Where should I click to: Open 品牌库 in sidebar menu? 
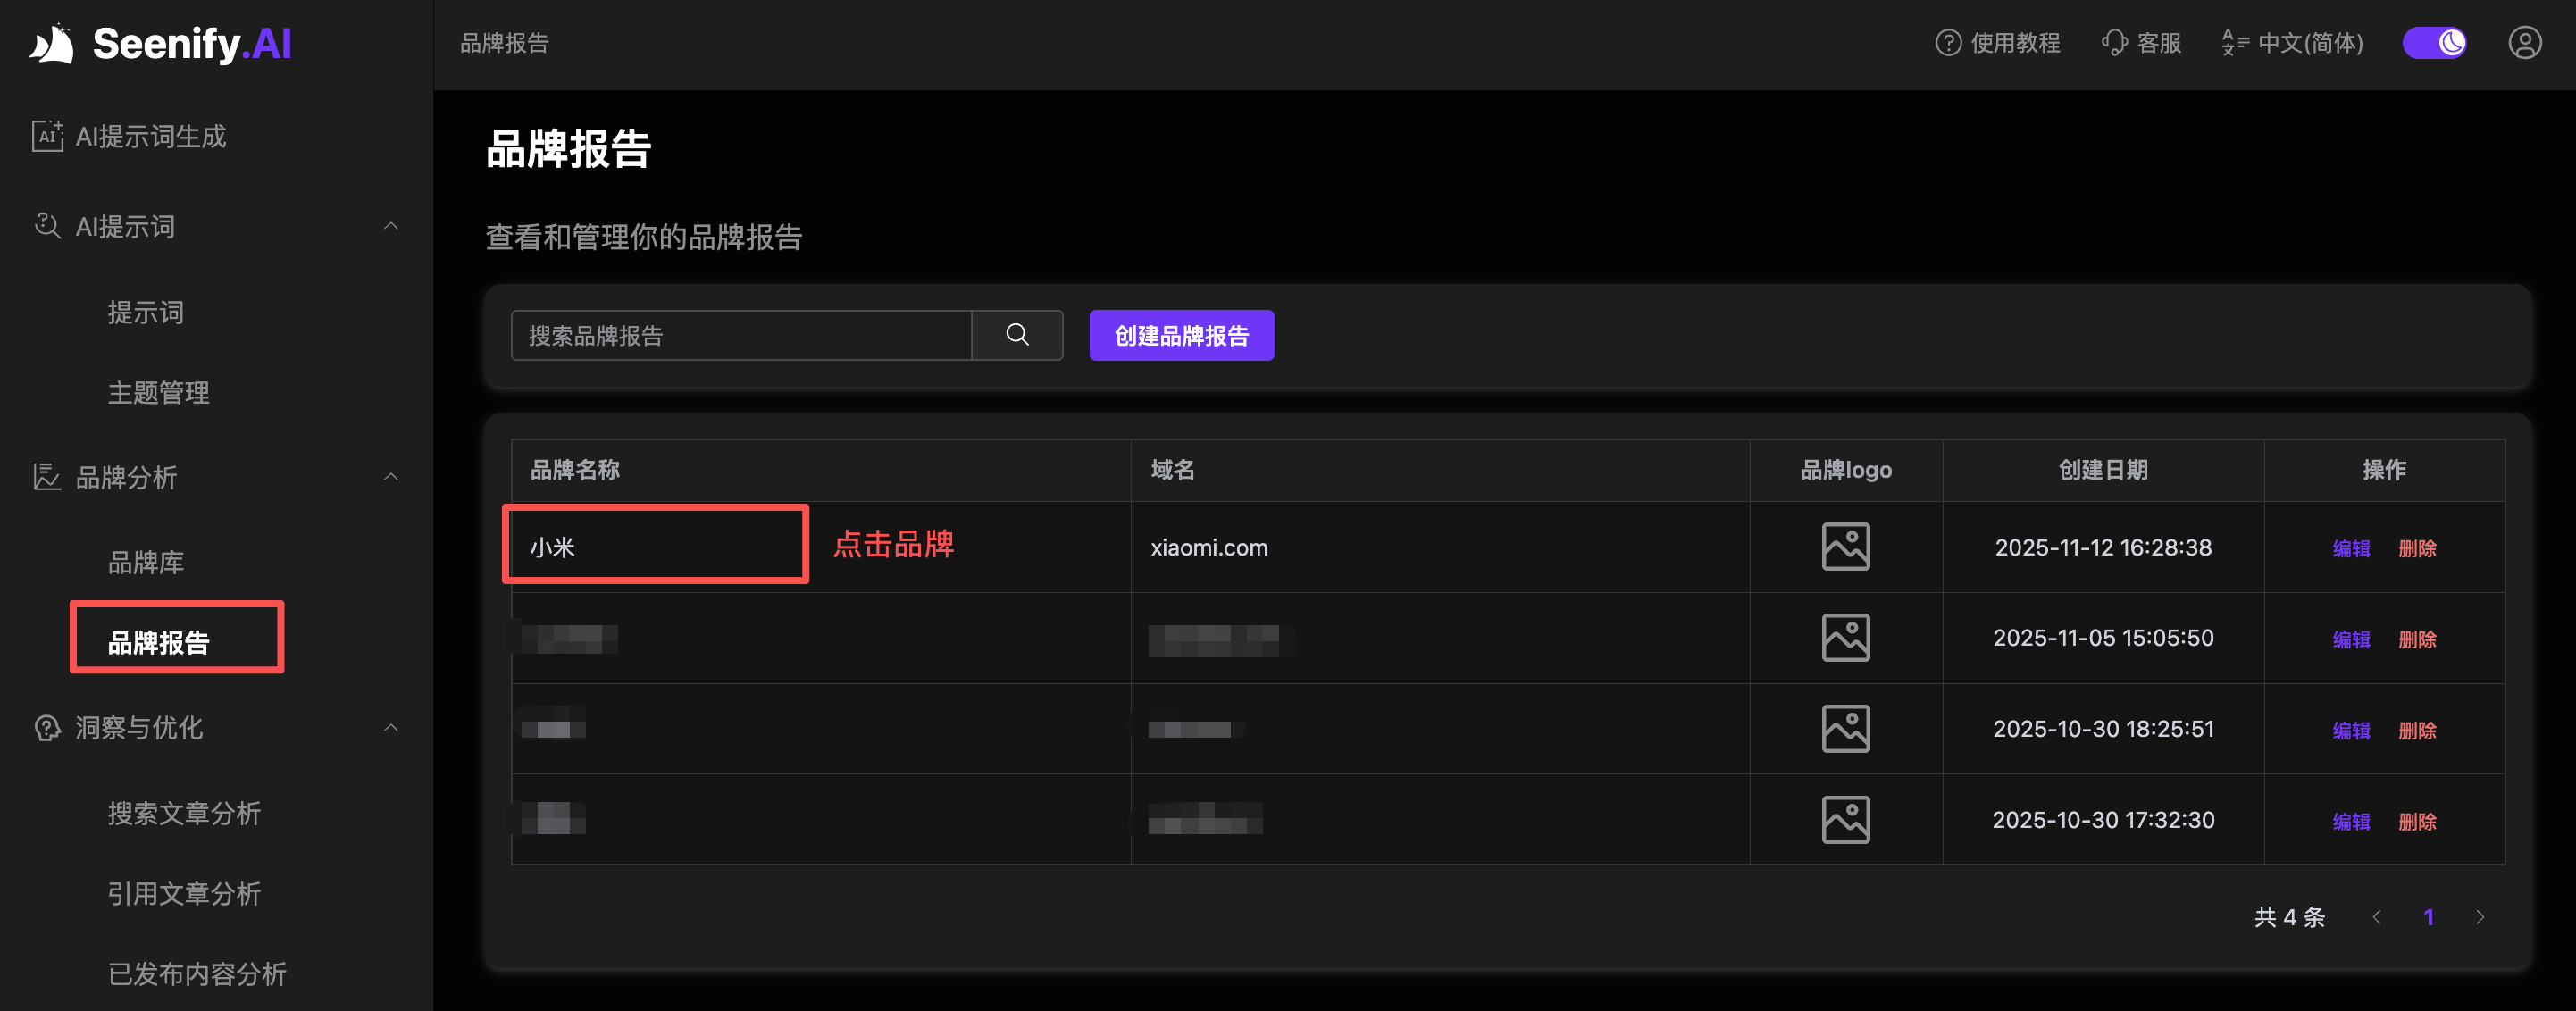click(x=146, y=563)
